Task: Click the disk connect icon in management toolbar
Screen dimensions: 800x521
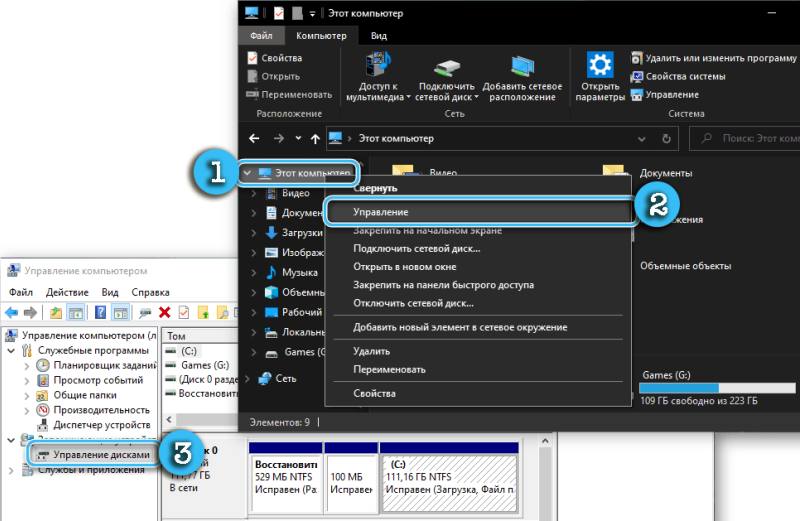Action: 145,312
